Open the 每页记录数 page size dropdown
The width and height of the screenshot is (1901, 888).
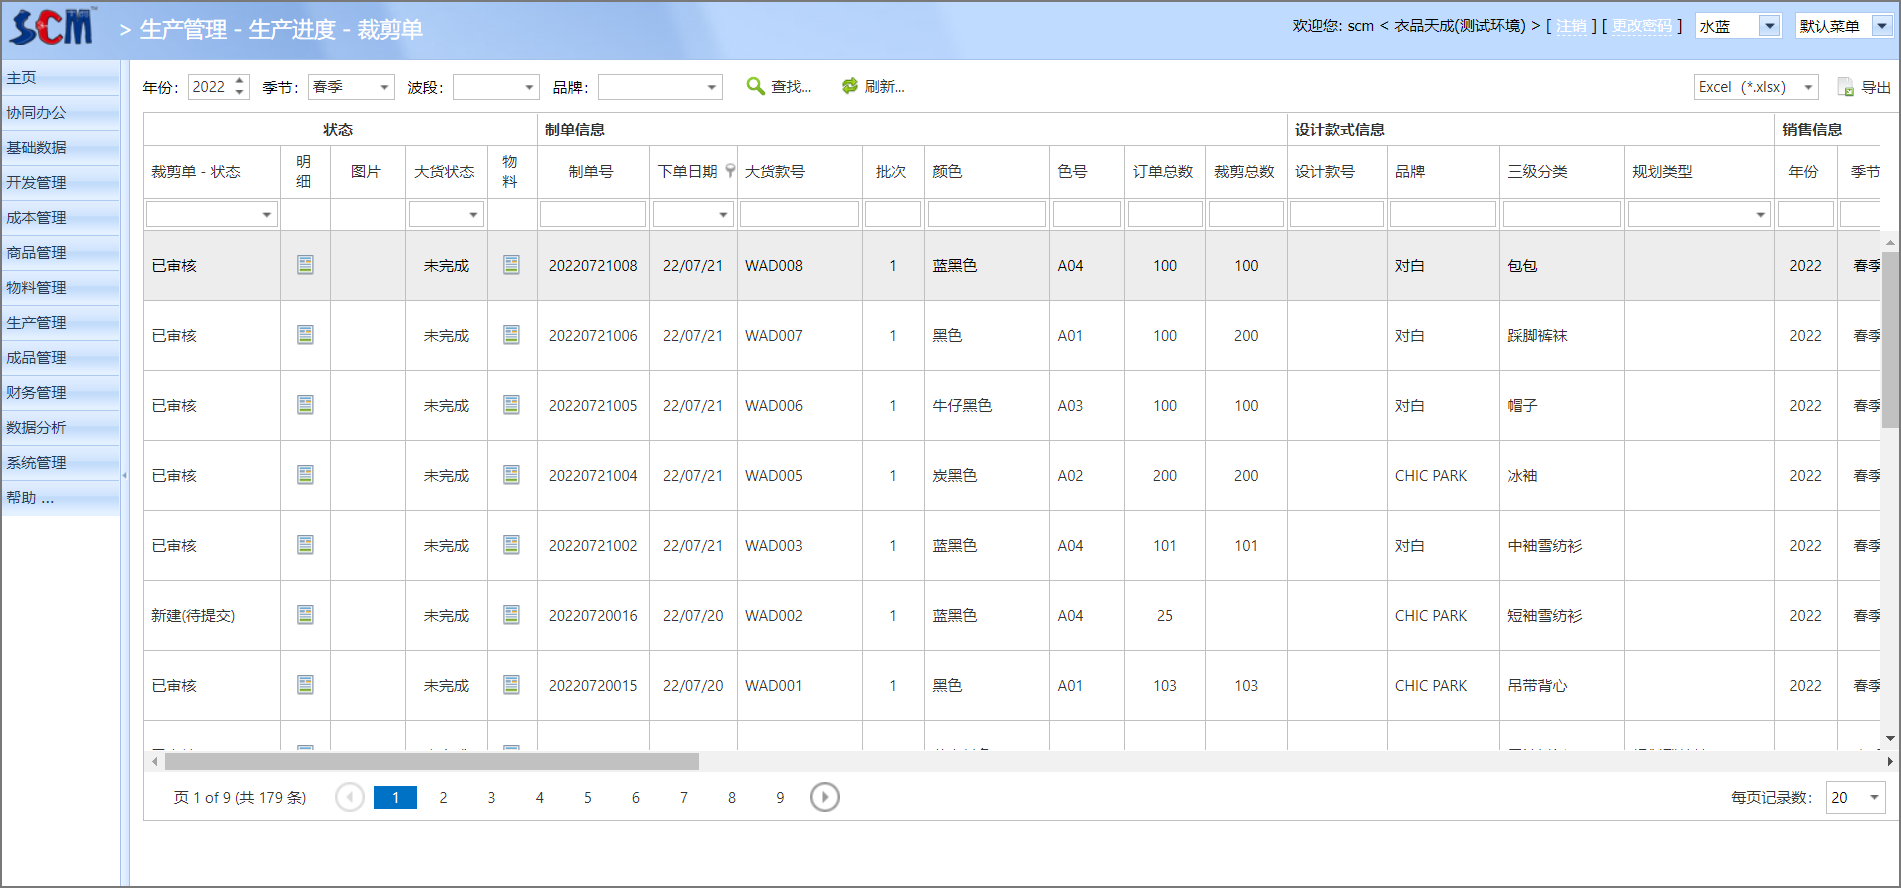point(1873,798)
